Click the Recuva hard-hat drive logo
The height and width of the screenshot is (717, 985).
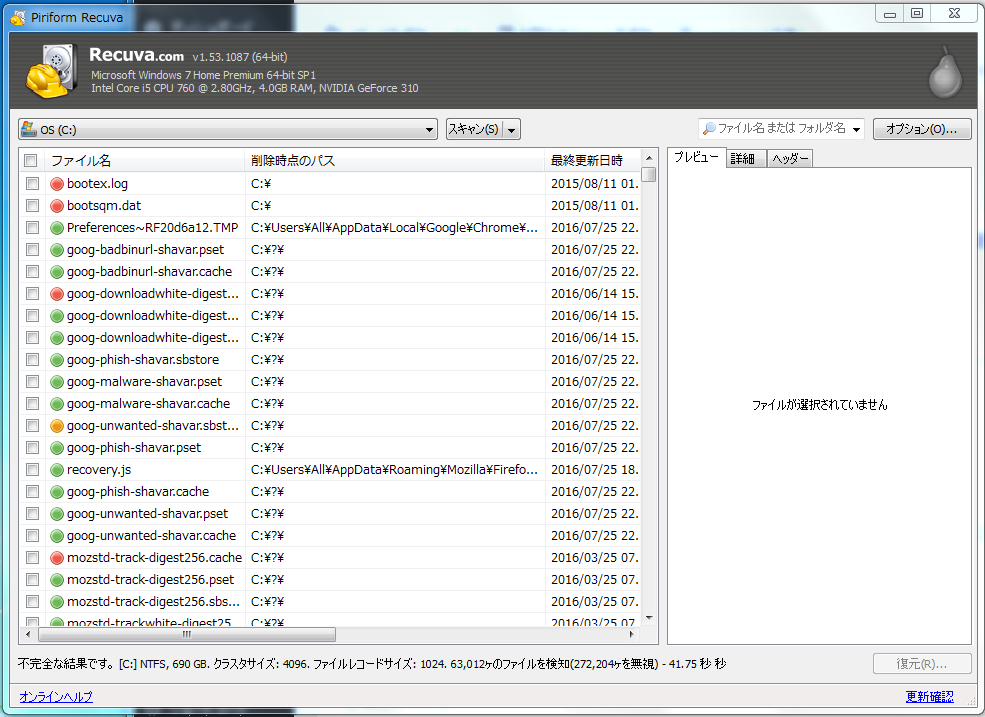52,71
